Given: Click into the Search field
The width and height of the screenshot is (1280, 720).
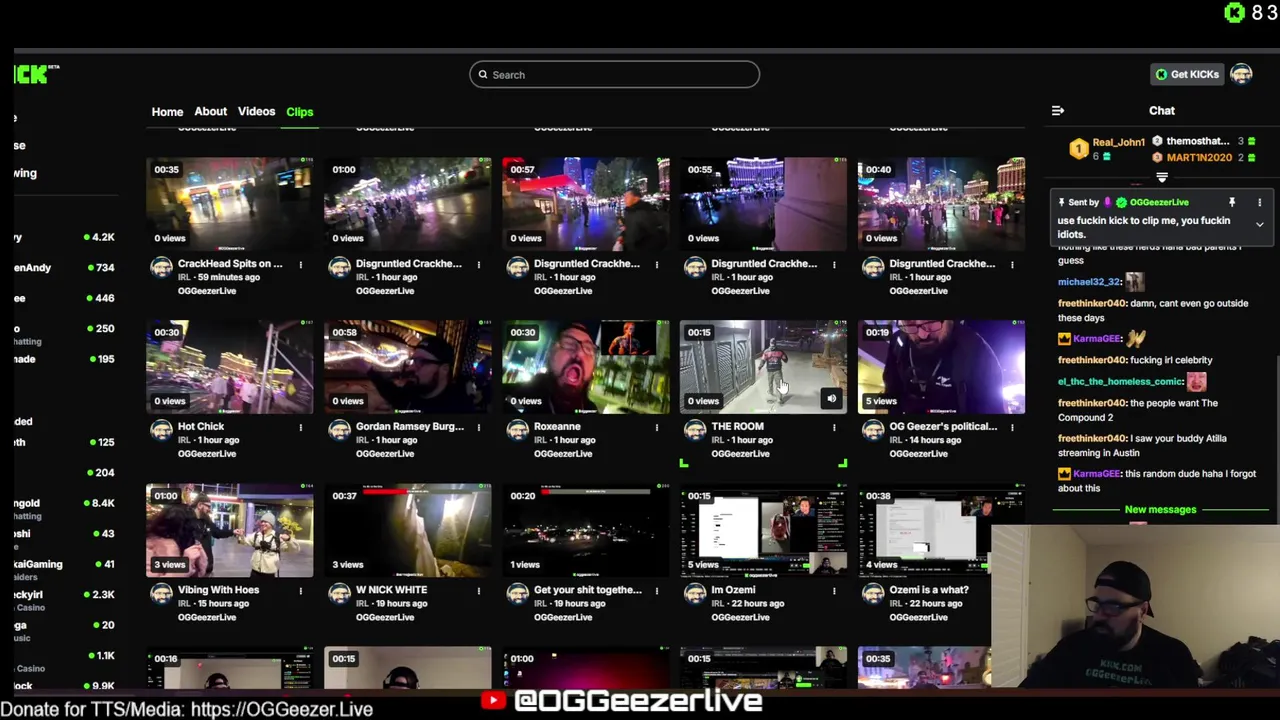Looking at the screenshot, I should (614, 74).
